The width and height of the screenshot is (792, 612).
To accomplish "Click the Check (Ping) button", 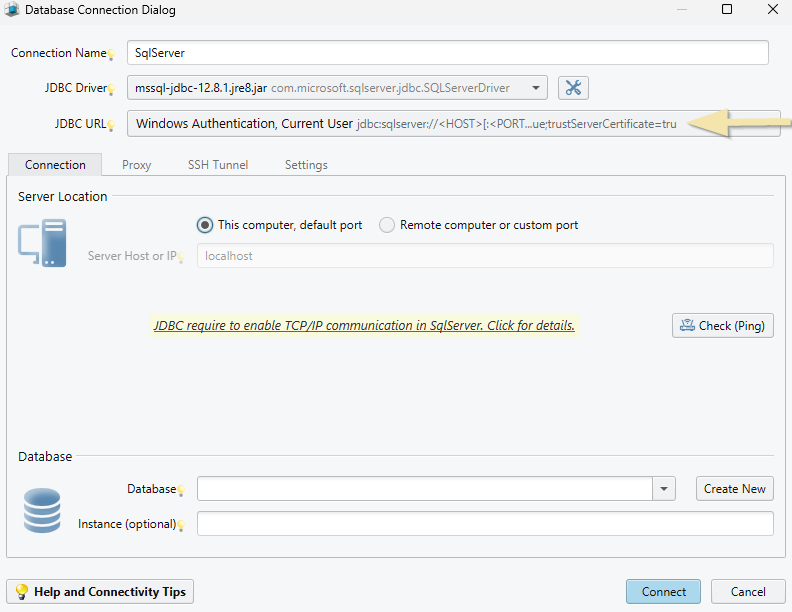I will tap(722, 326).
